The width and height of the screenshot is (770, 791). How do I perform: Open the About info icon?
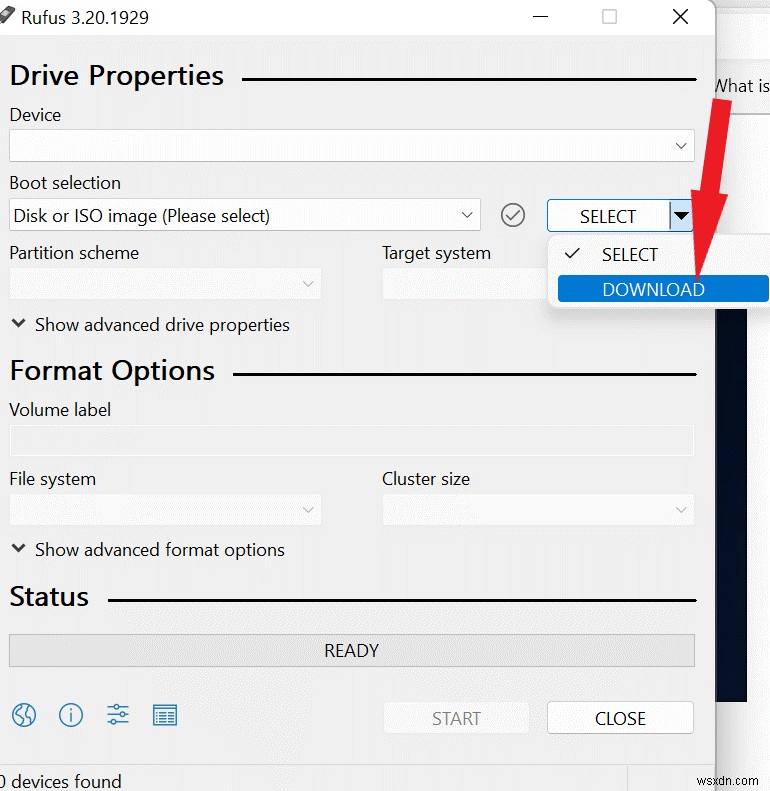coord(71,715)
